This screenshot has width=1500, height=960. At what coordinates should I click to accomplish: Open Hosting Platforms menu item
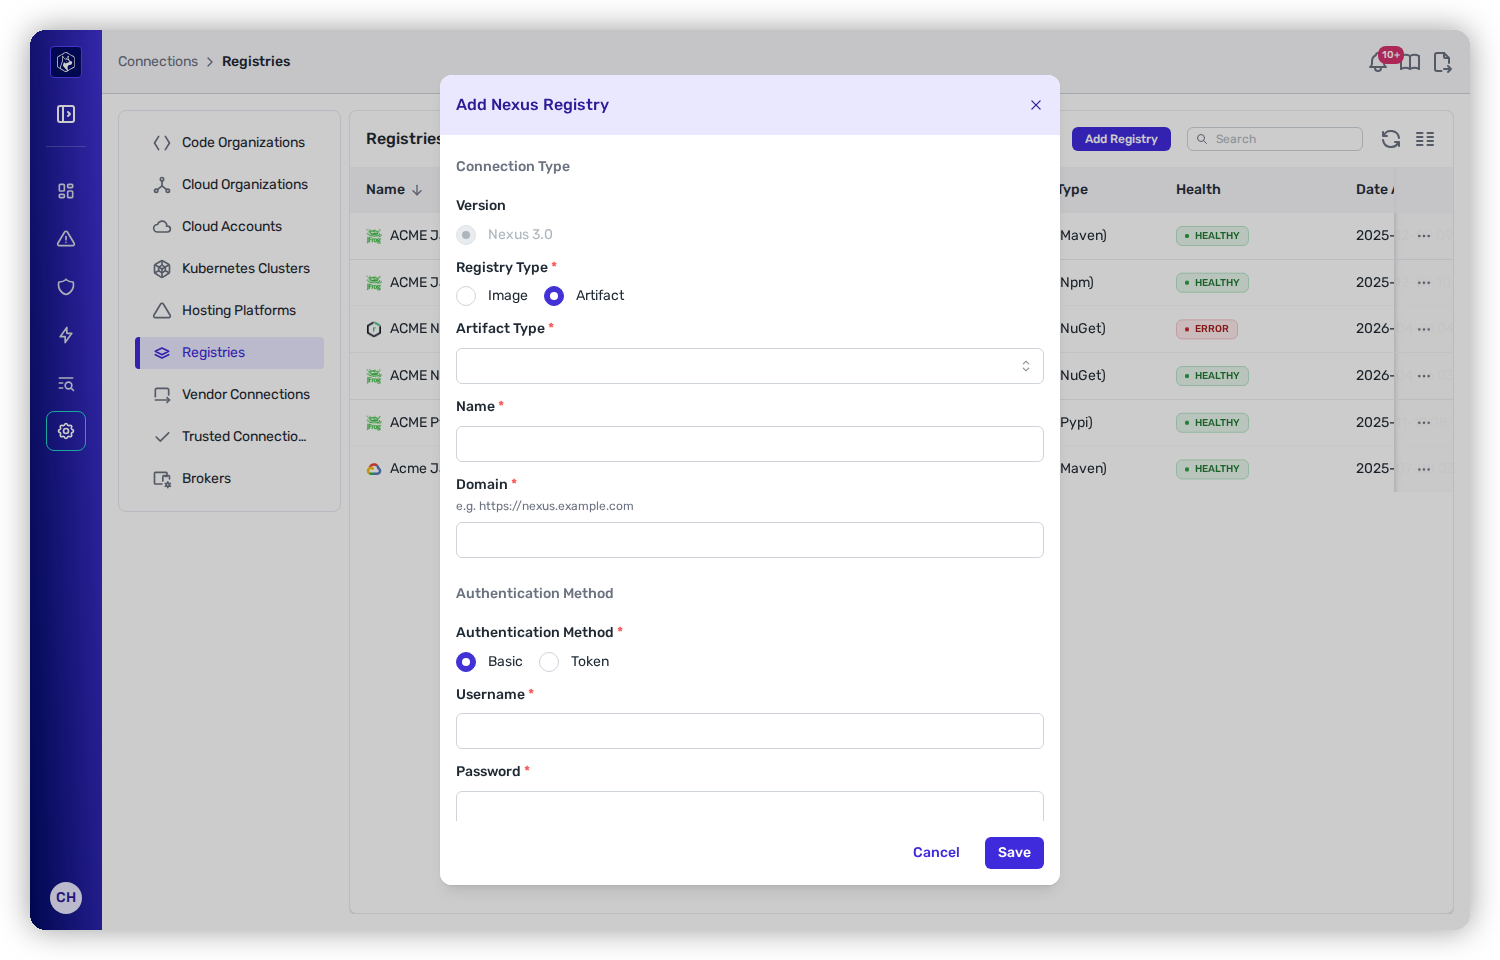(x=229, y=311)
